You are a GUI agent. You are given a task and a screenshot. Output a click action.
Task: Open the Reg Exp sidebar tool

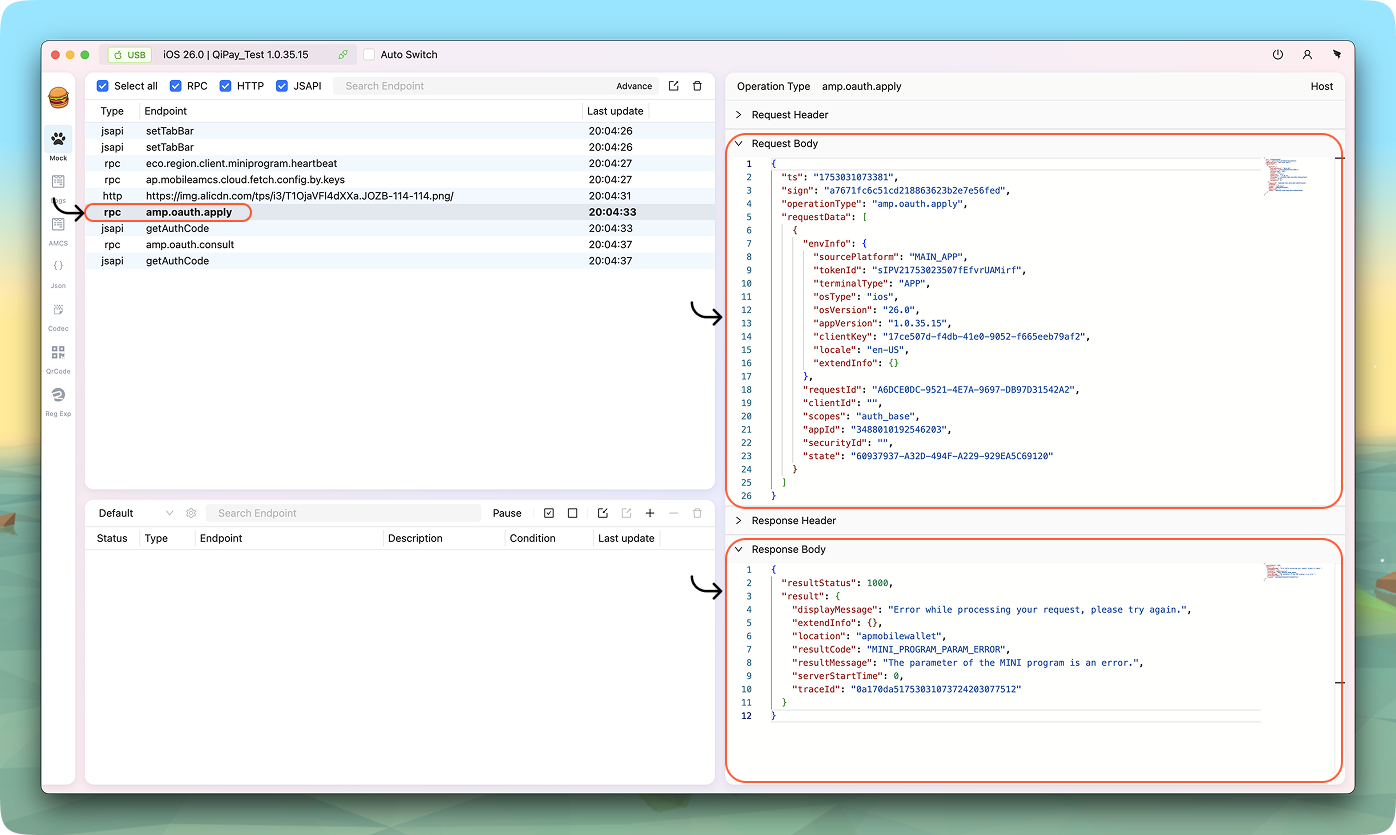(x=58, y=396)
